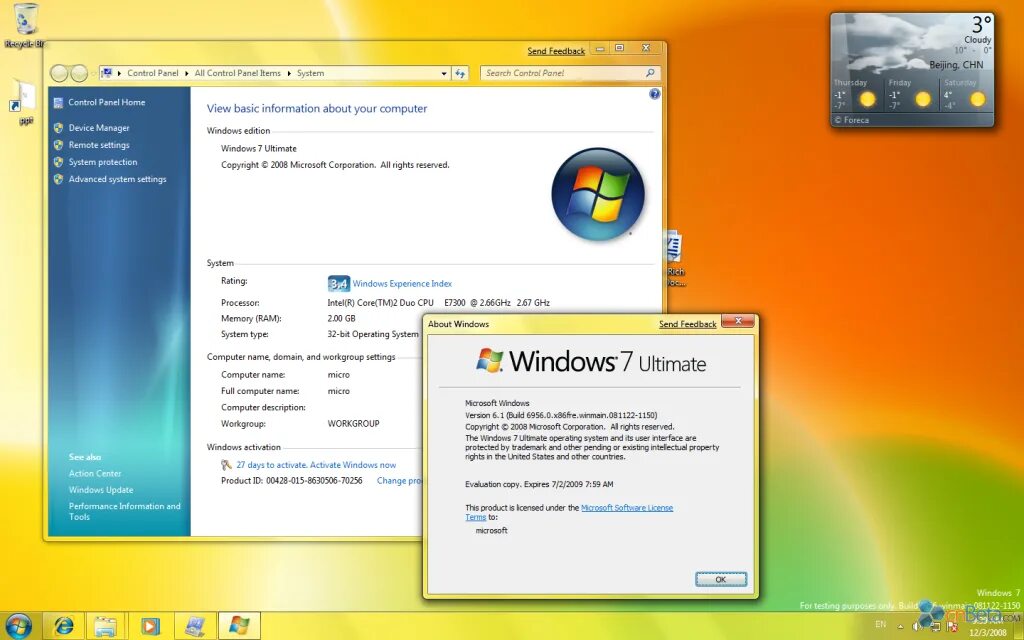Click the Windows 7 Ultimate edition text
The image size is (1024, 640).
[x=259, y=149]
